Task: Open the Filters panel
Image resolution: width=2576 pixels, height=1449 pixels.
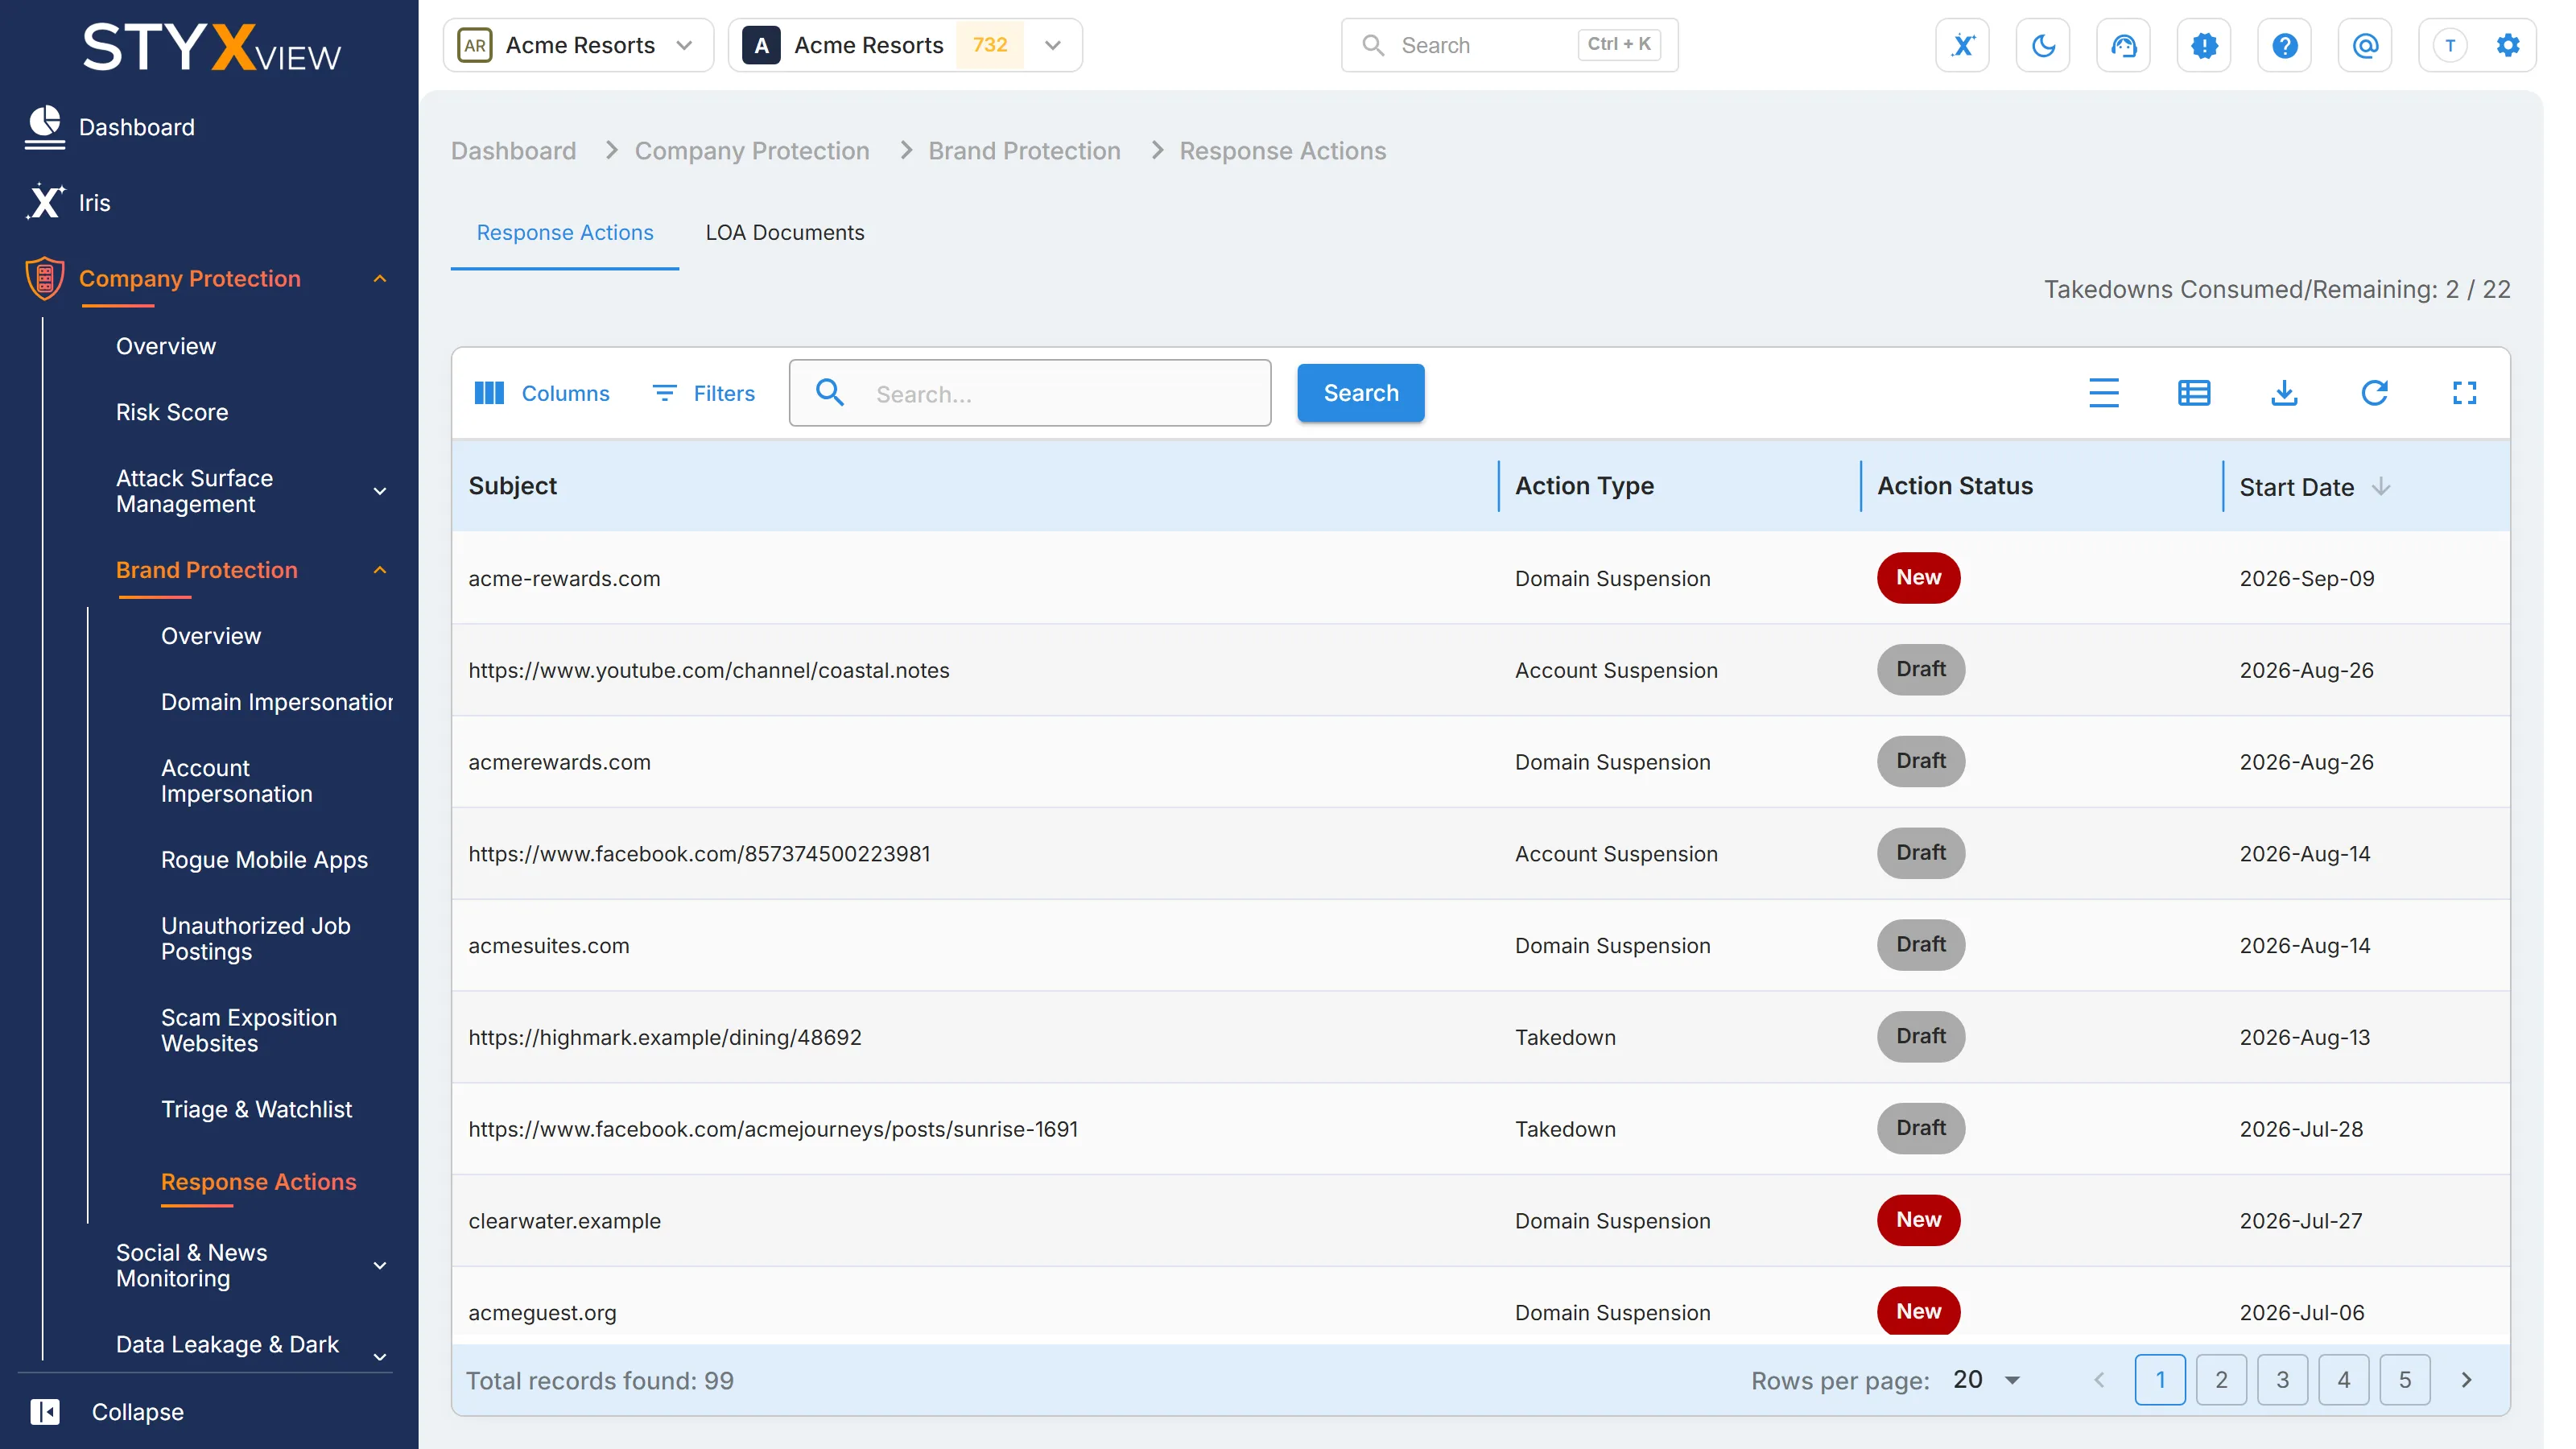Action: coord(703,393)
